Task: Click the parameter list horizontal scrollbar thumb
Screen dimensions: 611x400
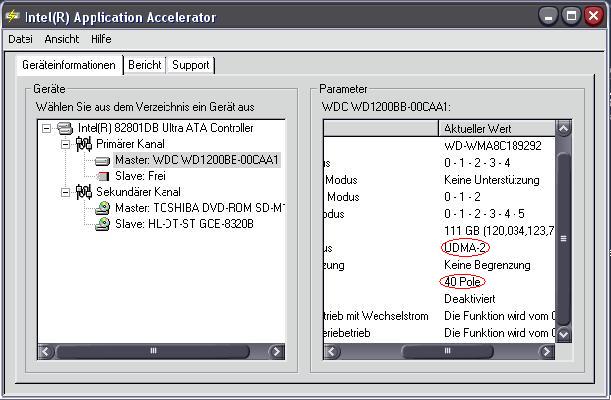Action: coord(447,352)
